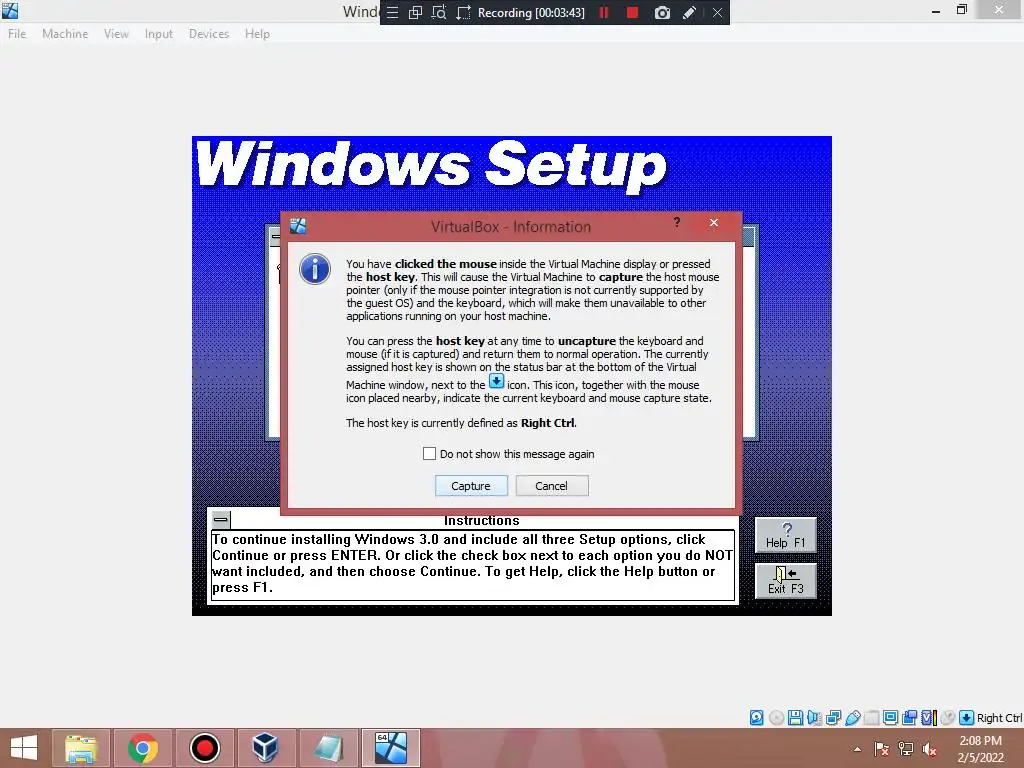This screenshot has width=1024, height=768.
Task: Open the Windows Start button
Action: pyautogui.click(x=24, y=748)
